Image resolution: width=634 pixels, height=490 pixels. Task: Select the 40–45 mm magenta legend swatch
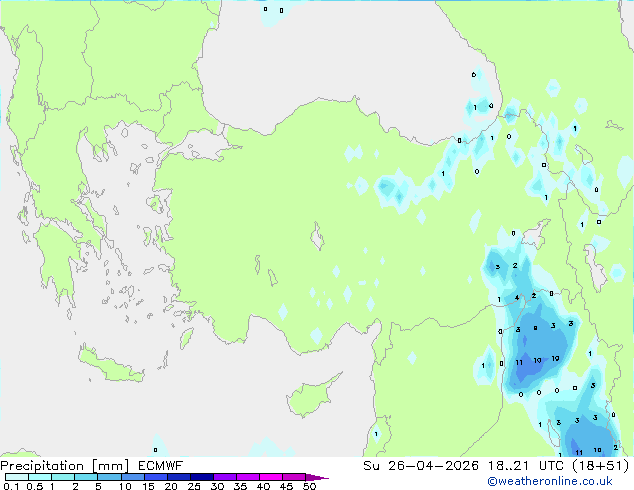[x=271, y=477]
